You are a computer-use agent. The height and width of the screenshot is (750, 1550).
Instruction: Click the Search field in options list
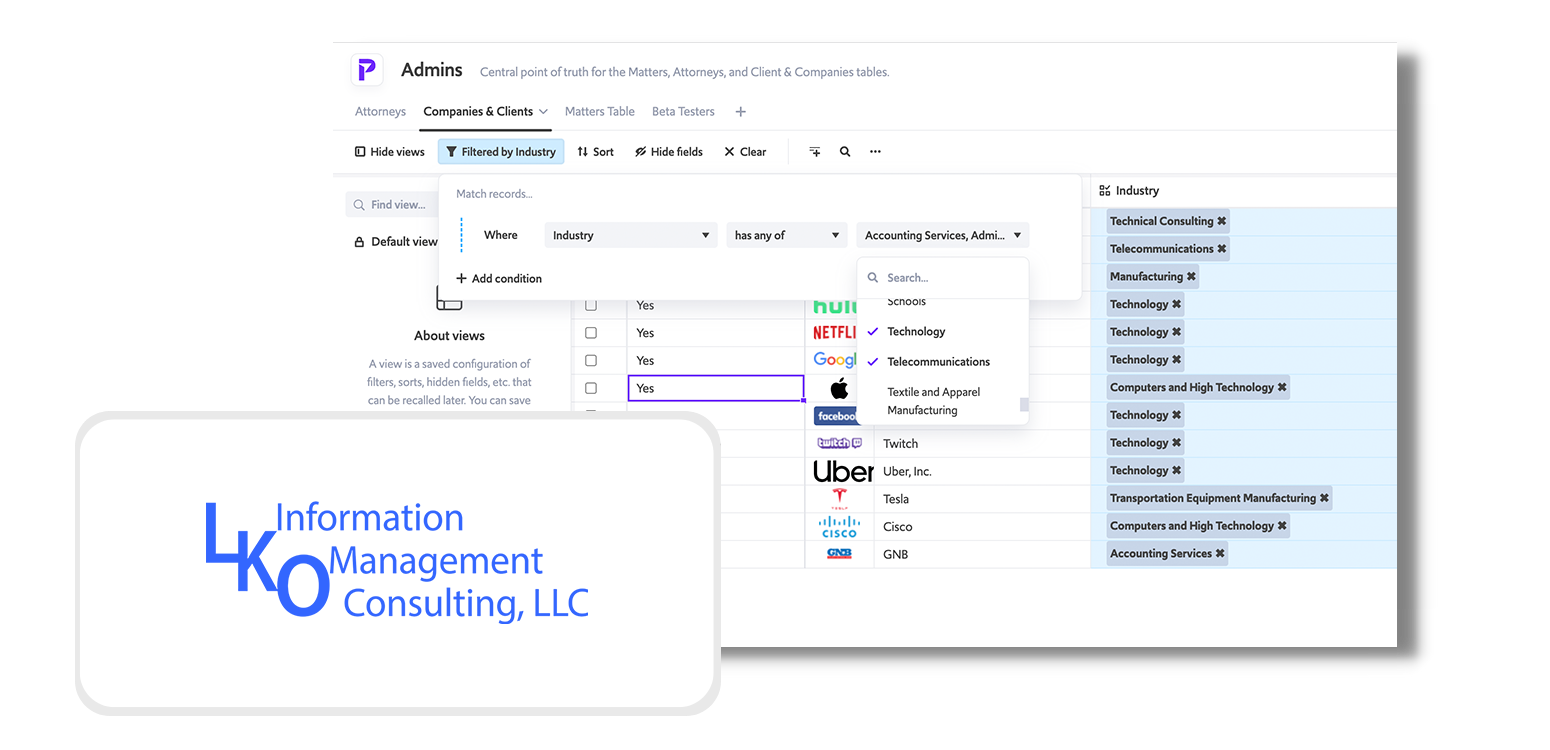tap(943, 278)
